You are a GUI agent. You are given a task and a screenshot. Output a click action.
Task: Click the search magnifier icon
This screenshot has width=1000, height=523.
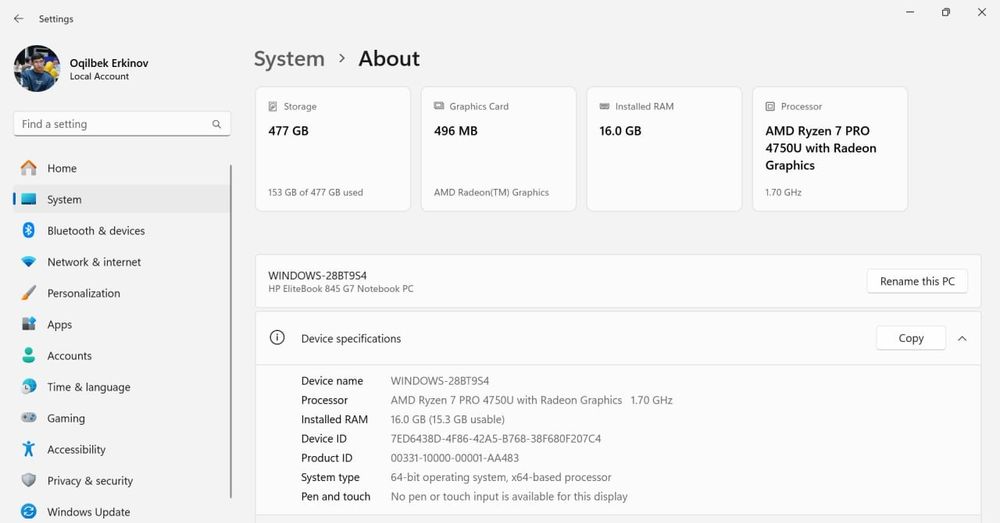coord(217,124)
